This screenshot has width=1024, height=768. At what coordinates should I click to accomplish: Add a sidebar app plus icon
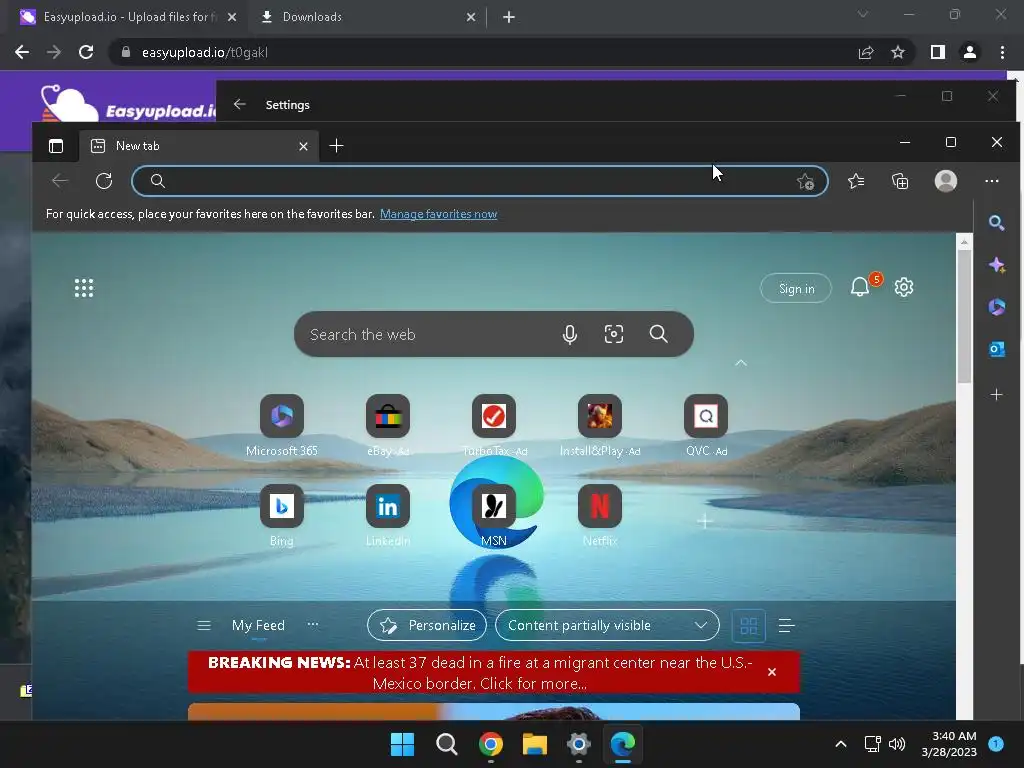point(997,394)
